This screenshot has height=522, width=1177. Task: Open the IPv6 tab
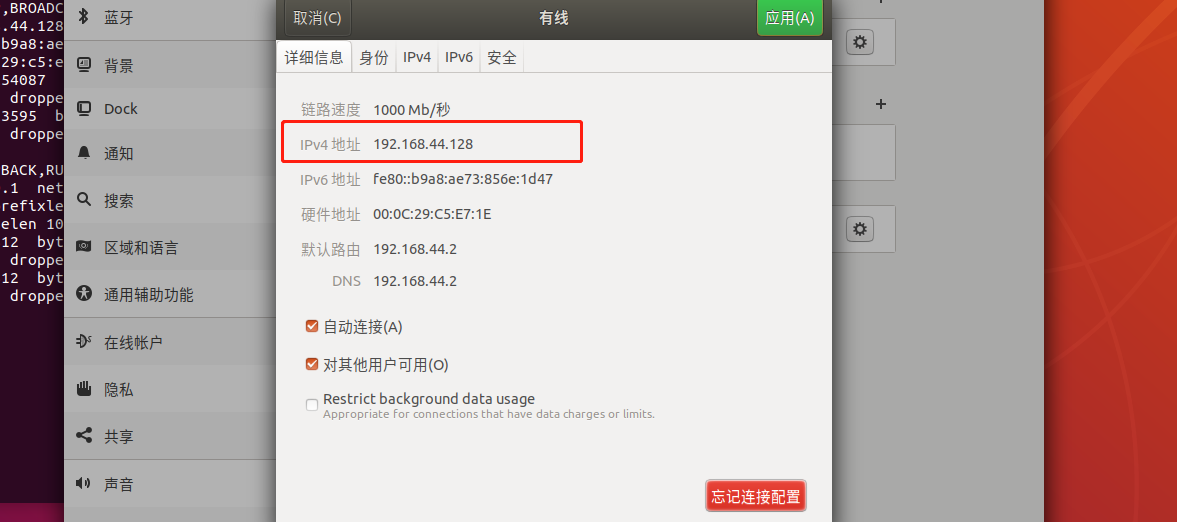(459, 58)
